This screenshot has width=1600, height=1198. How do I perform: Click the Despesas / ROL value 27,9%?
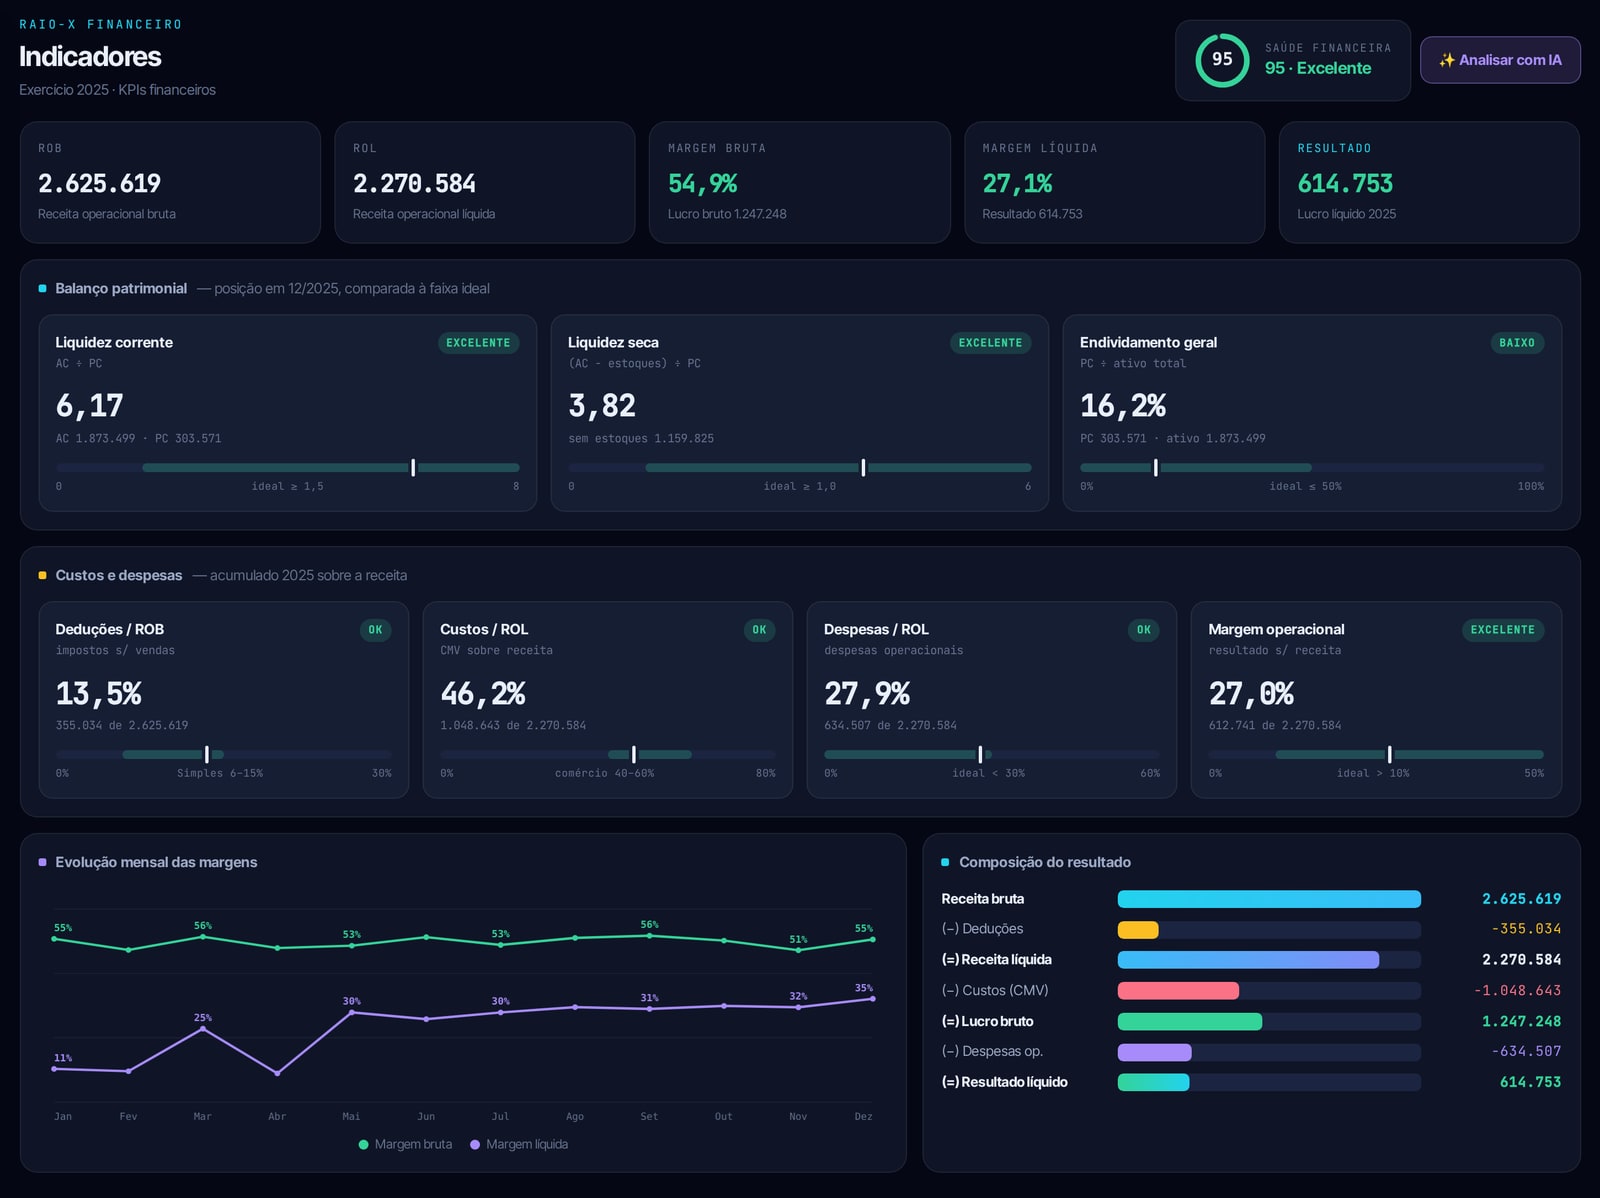coord(867,694)
